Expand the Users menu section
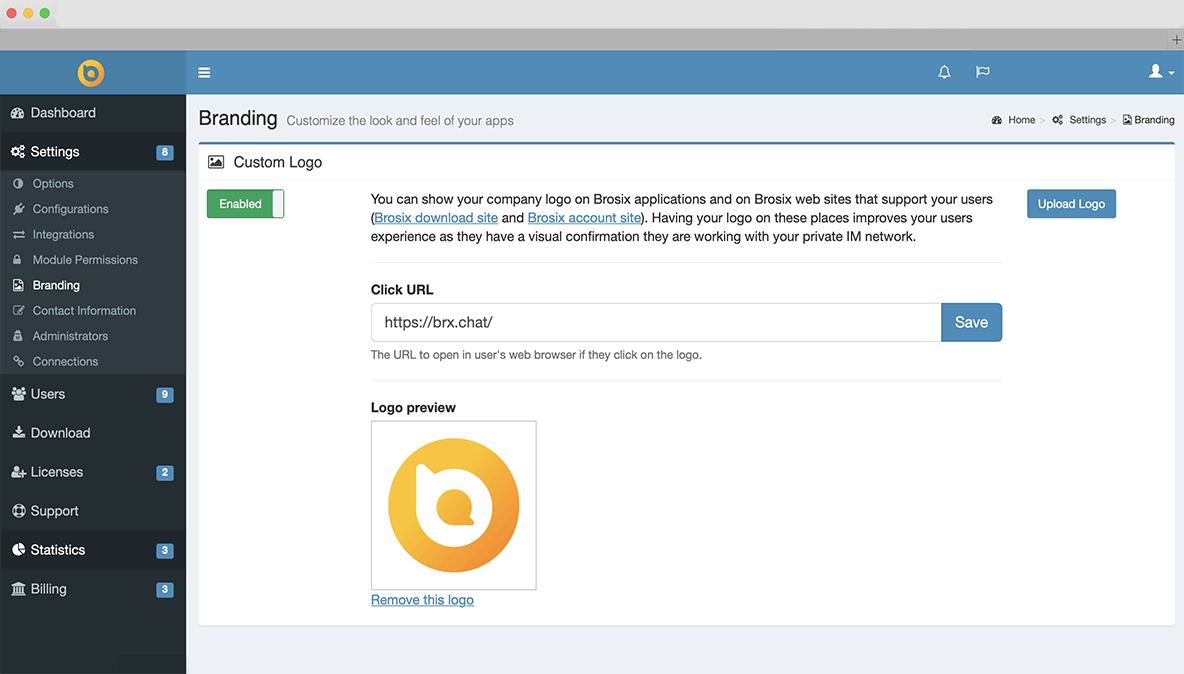1184x674 pixels. (x=93, y=394)
